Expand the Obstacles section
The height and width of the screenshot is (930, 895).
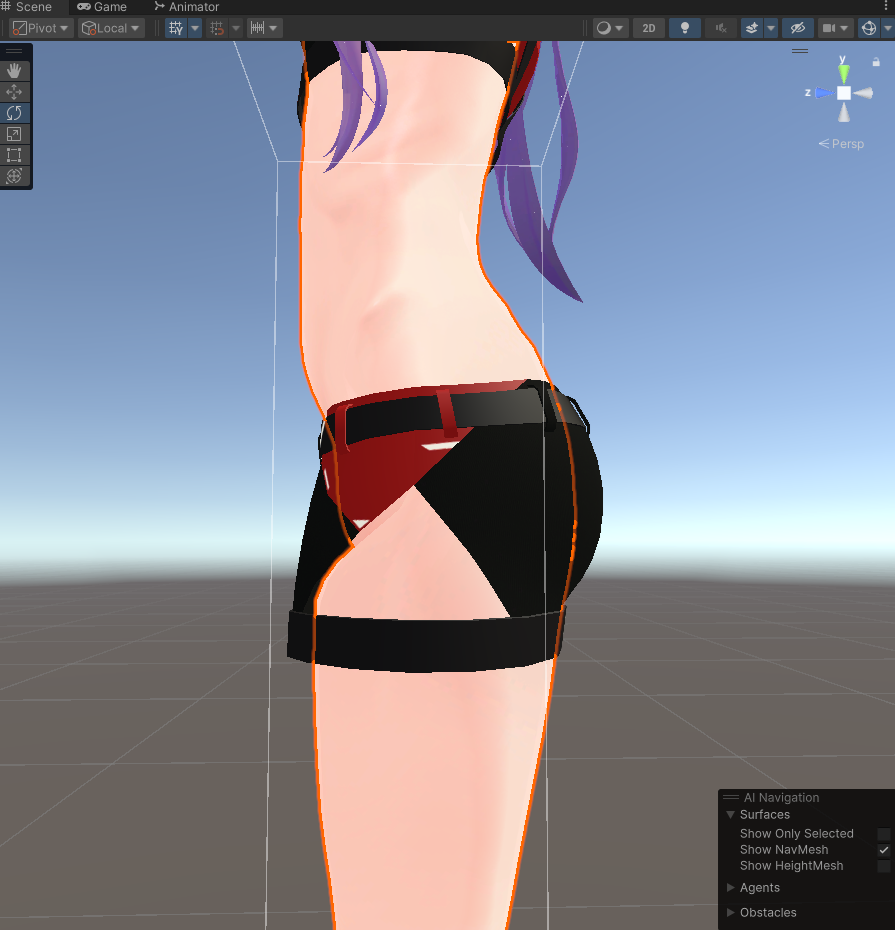coord(731,912)
